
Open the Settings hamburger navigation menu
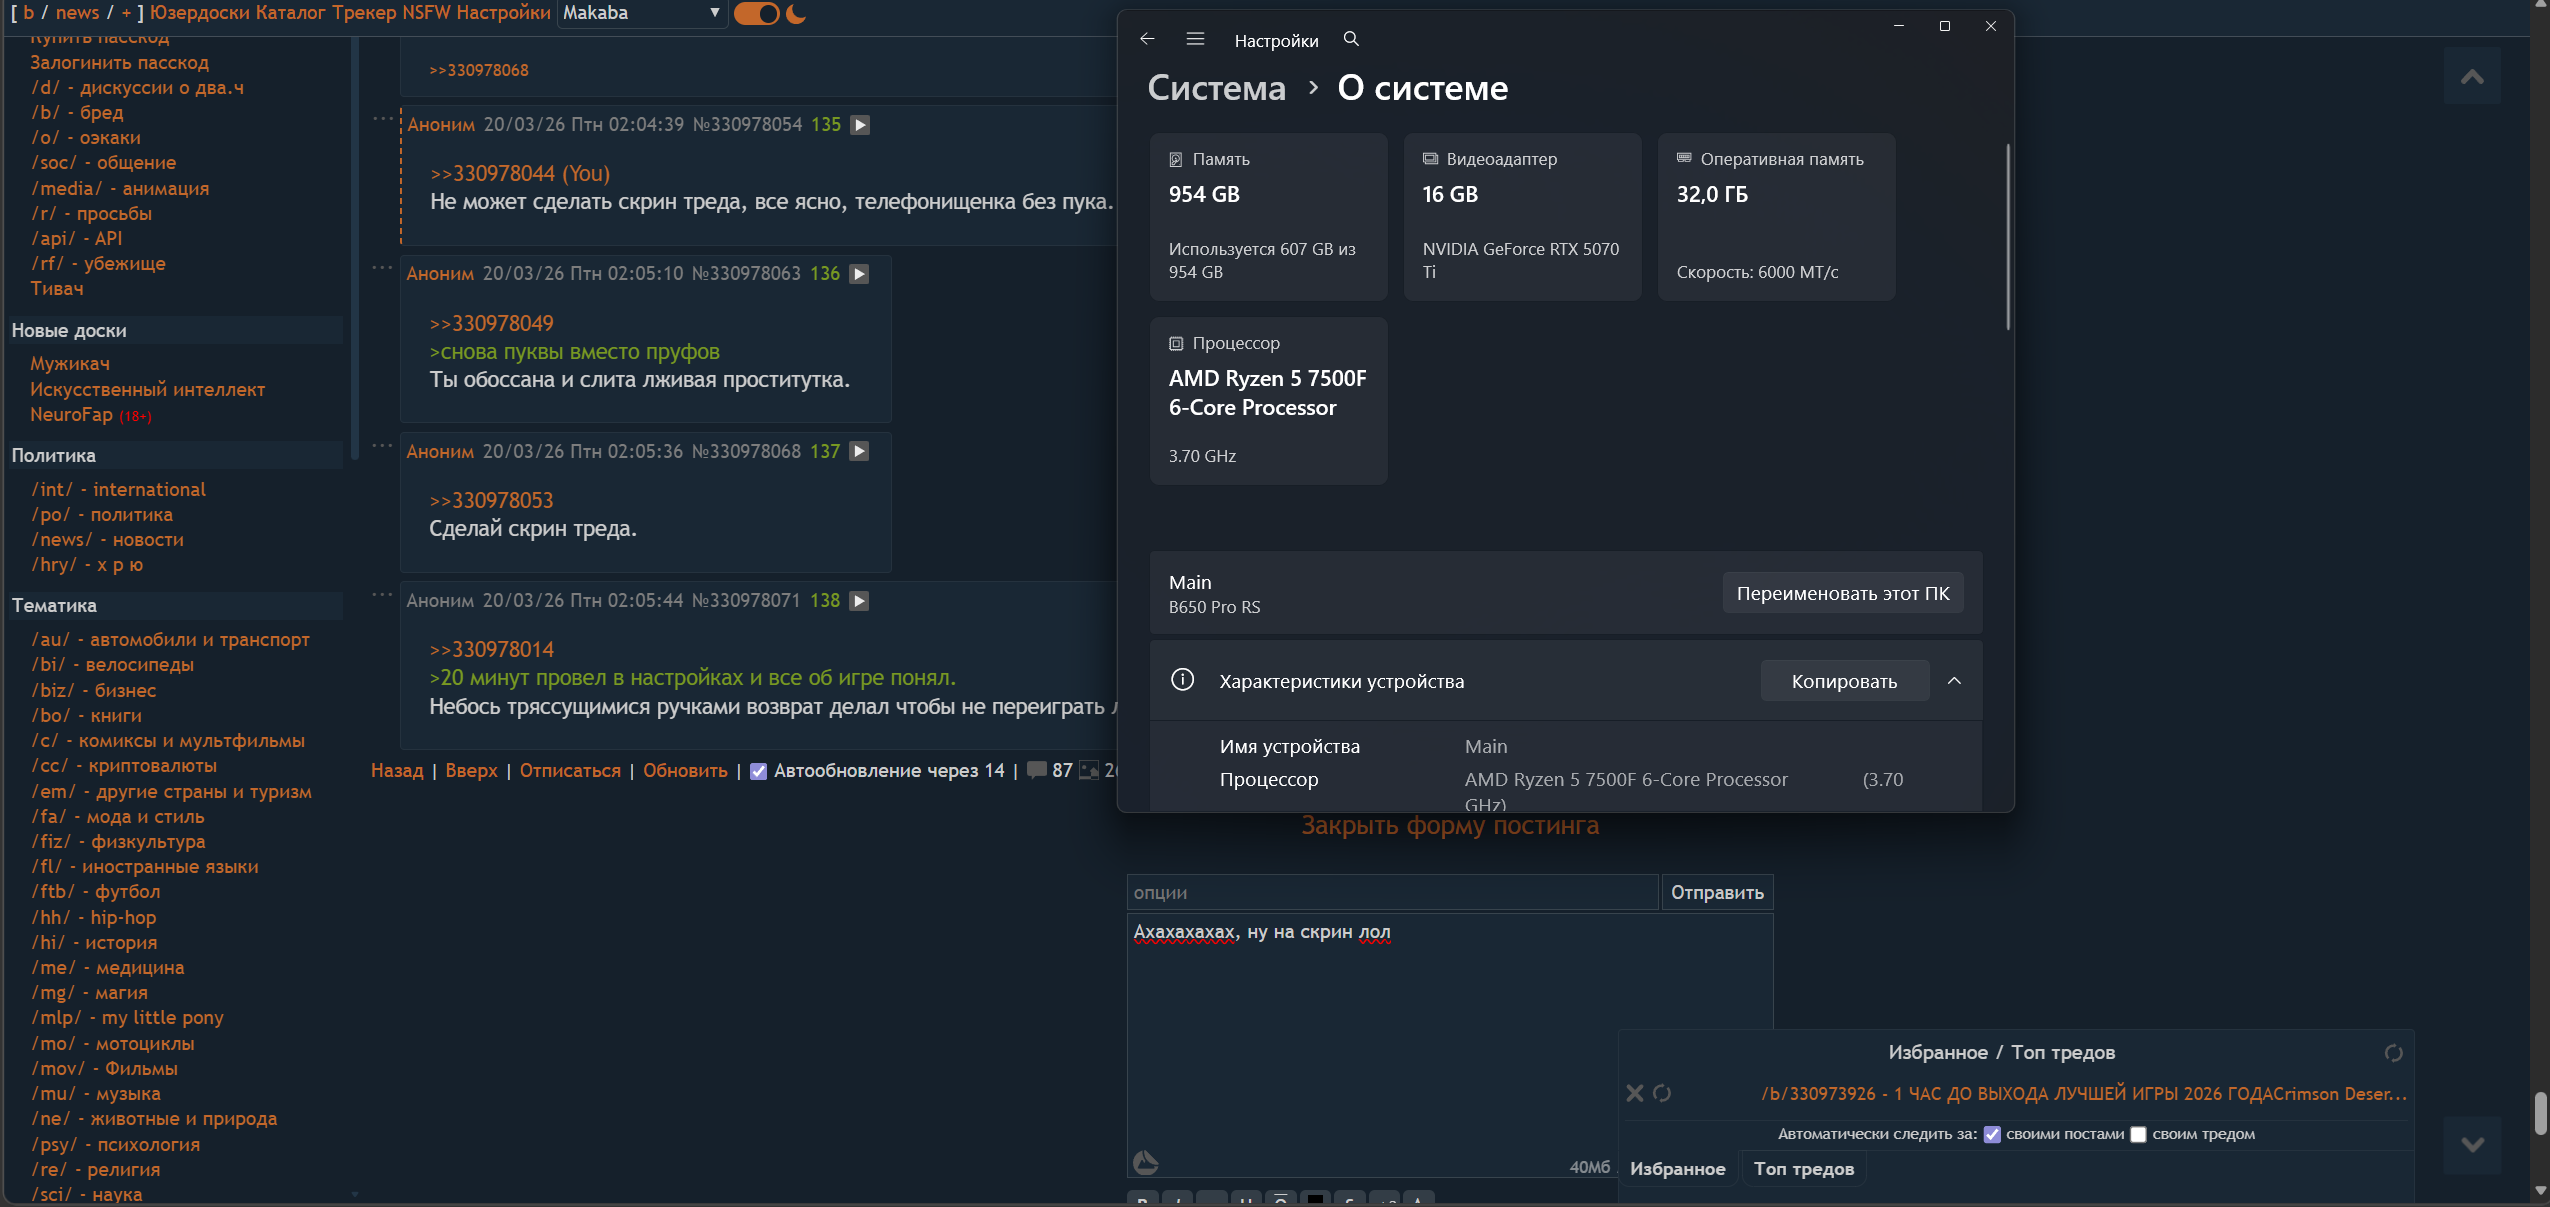point(1195,39)
